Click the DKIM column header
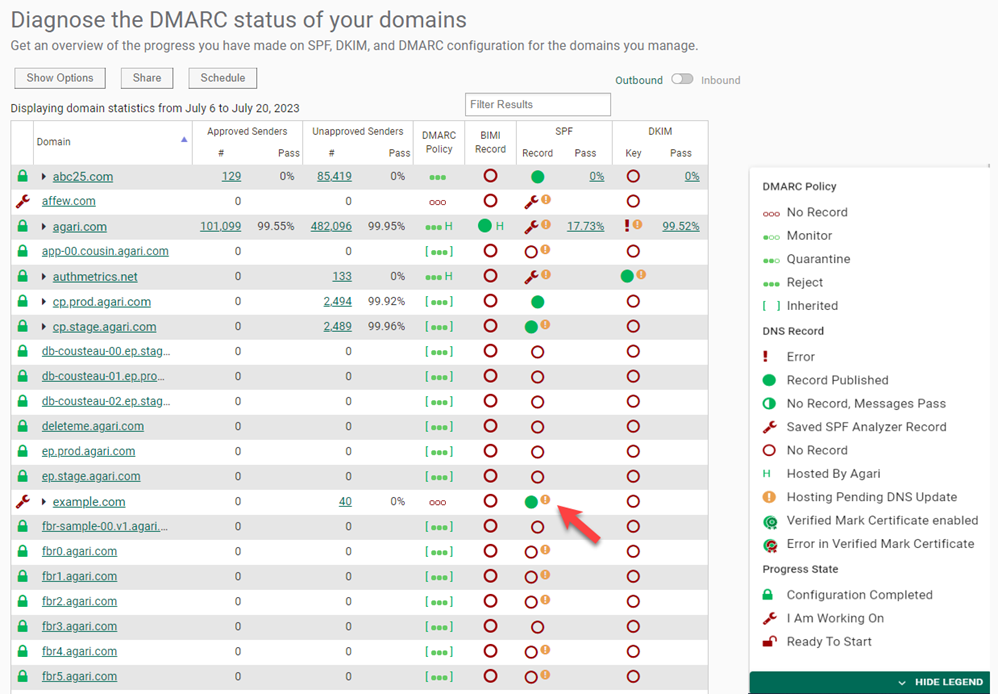Image resolution: width=998 pixels, height=694 pixels. (x=660, y=131)
